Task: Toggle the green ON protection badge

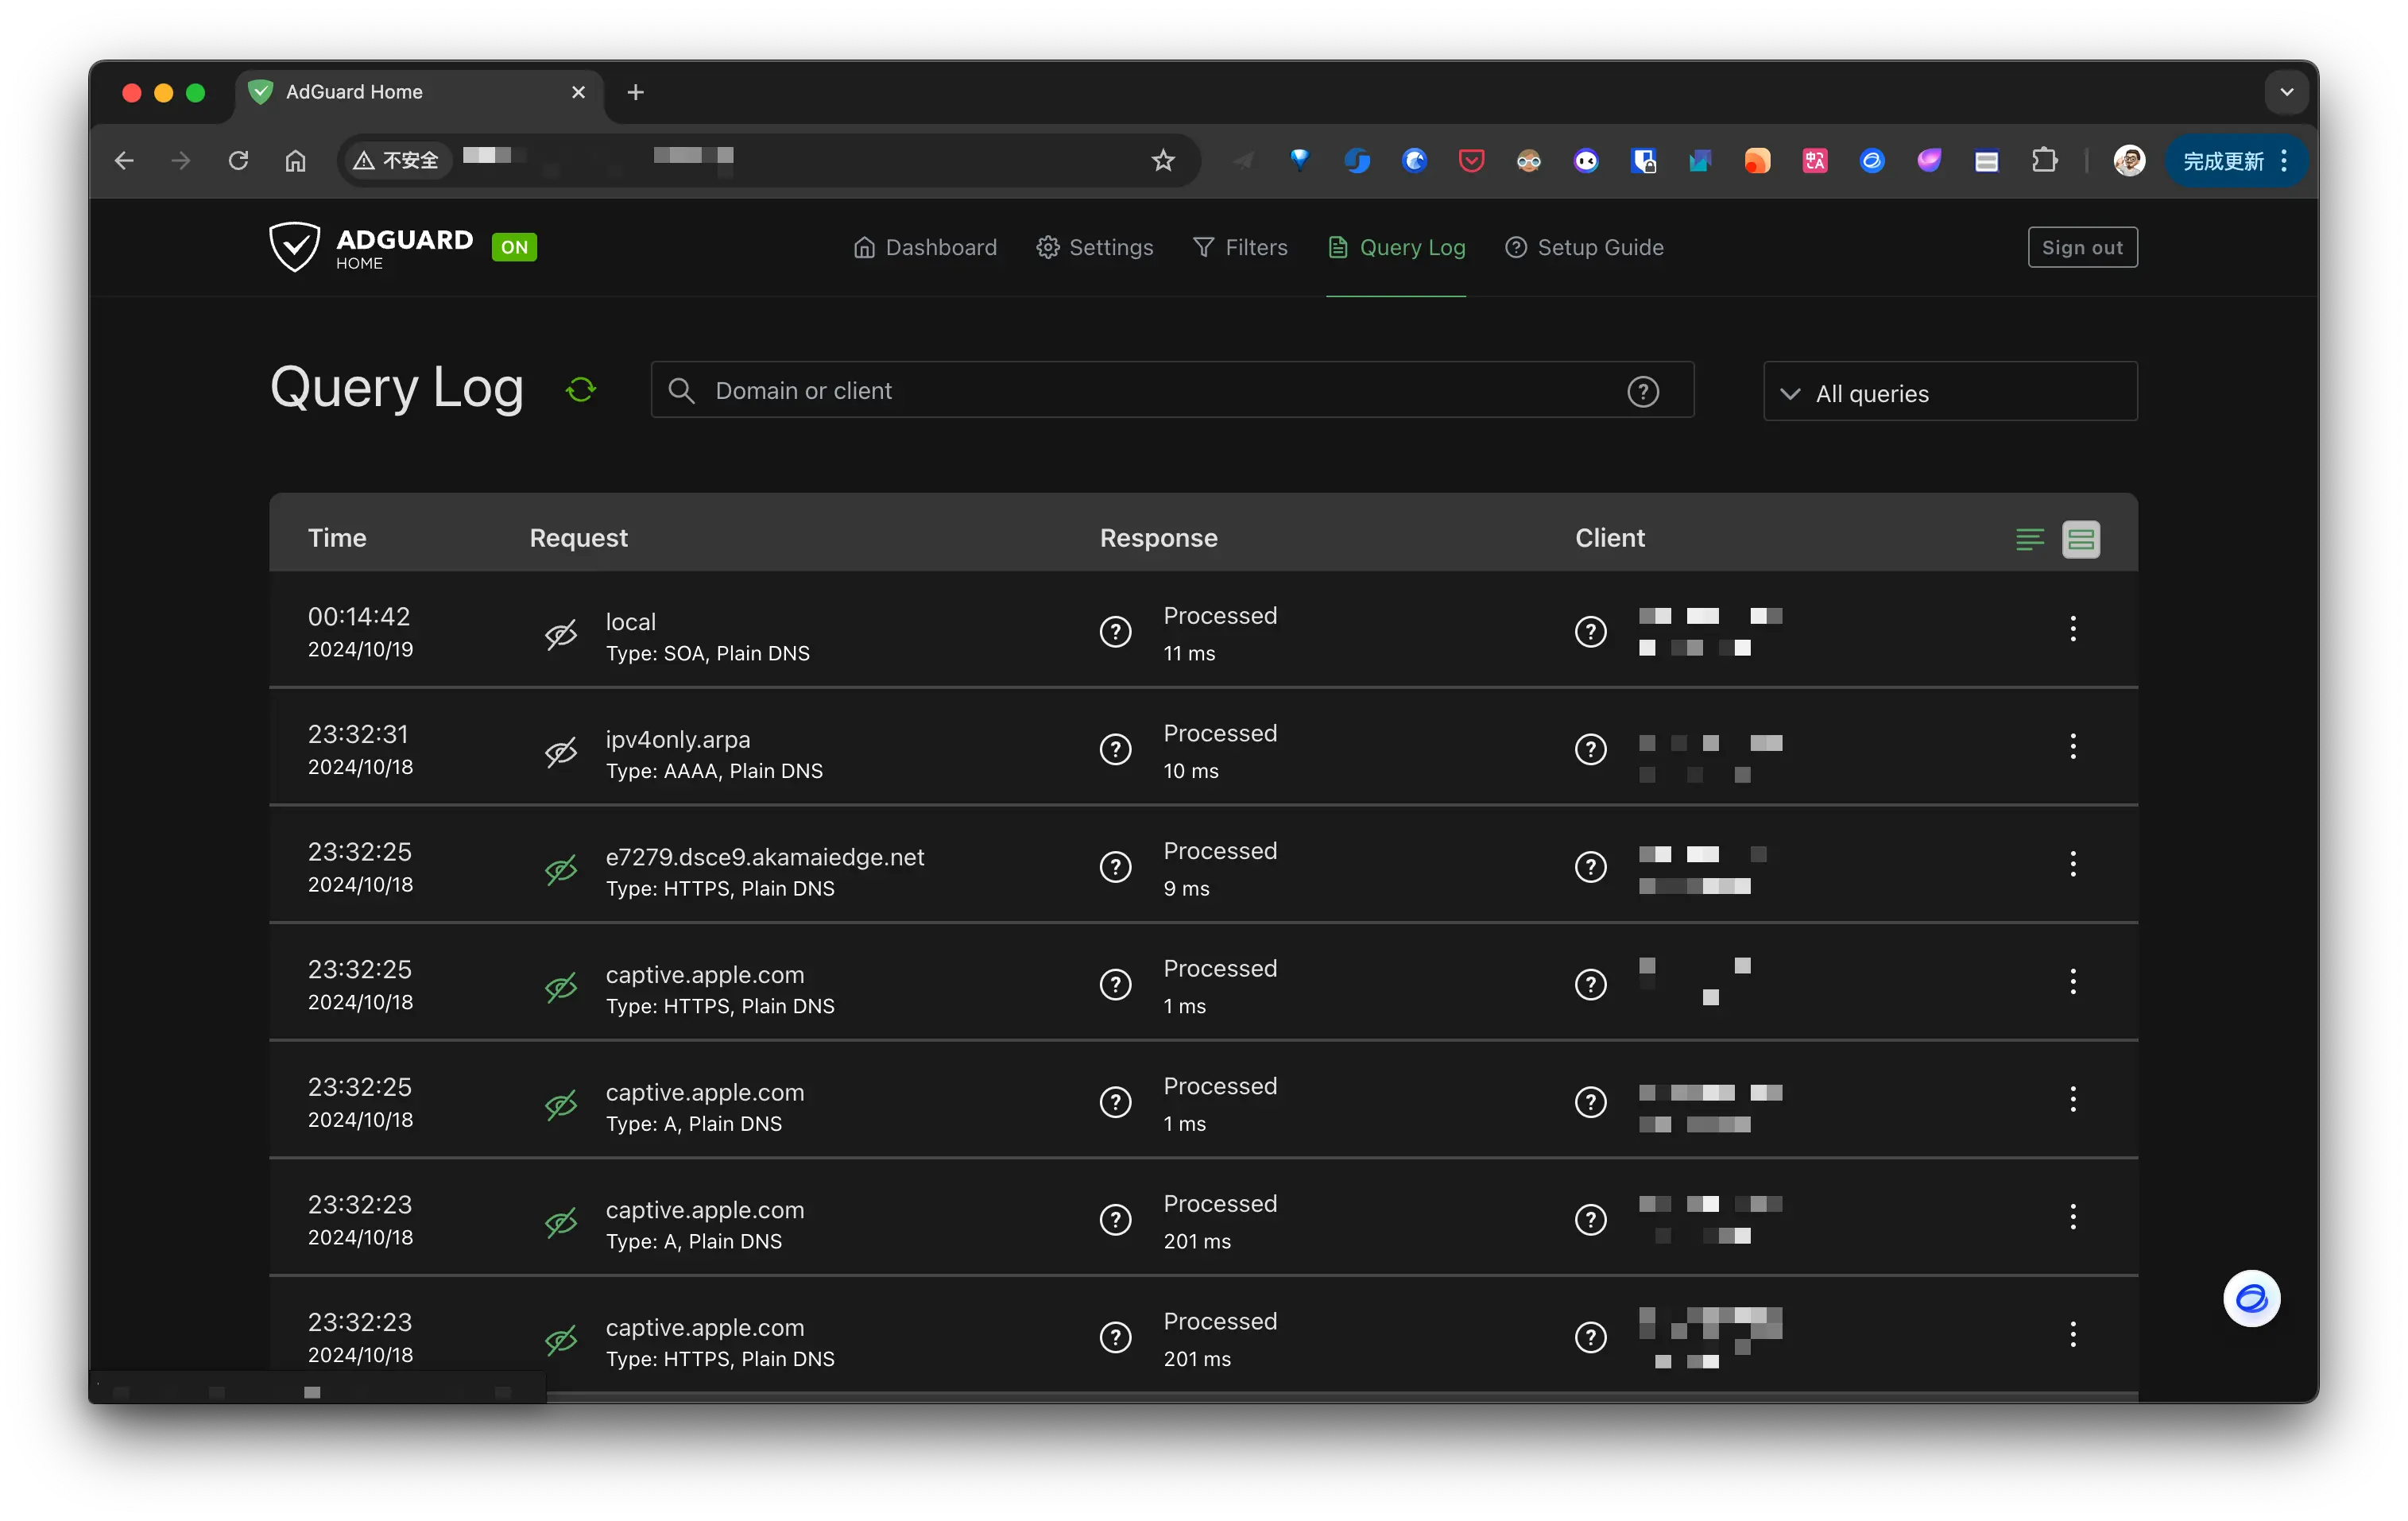Action: [514, 247]
